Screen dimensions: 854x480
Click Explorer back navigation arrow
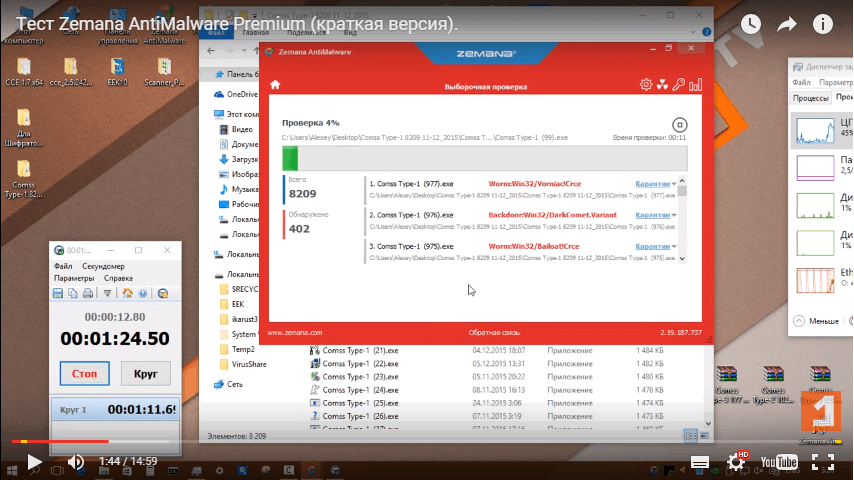point(211,51)
